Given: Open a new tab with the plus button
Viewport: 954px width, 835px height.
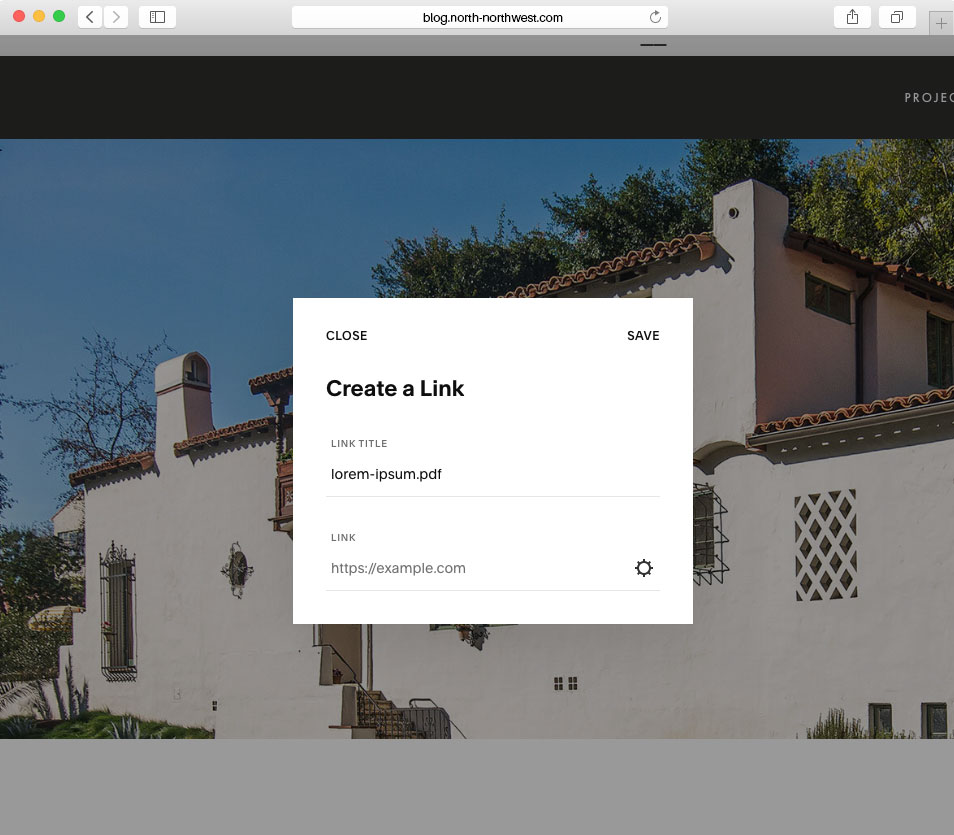Looking at the screenshot, I should coord(941,24).
